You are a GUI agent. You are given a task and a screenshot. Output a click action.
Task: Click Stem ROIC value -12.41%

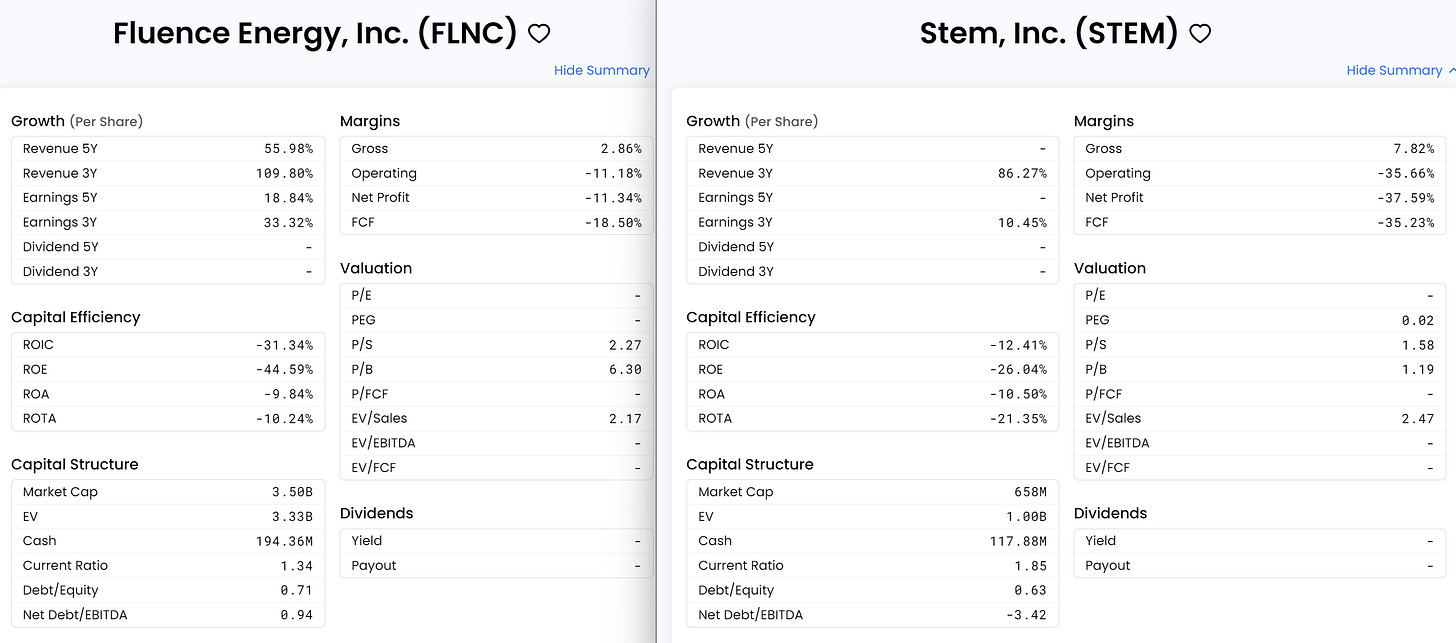point(1017,344)
